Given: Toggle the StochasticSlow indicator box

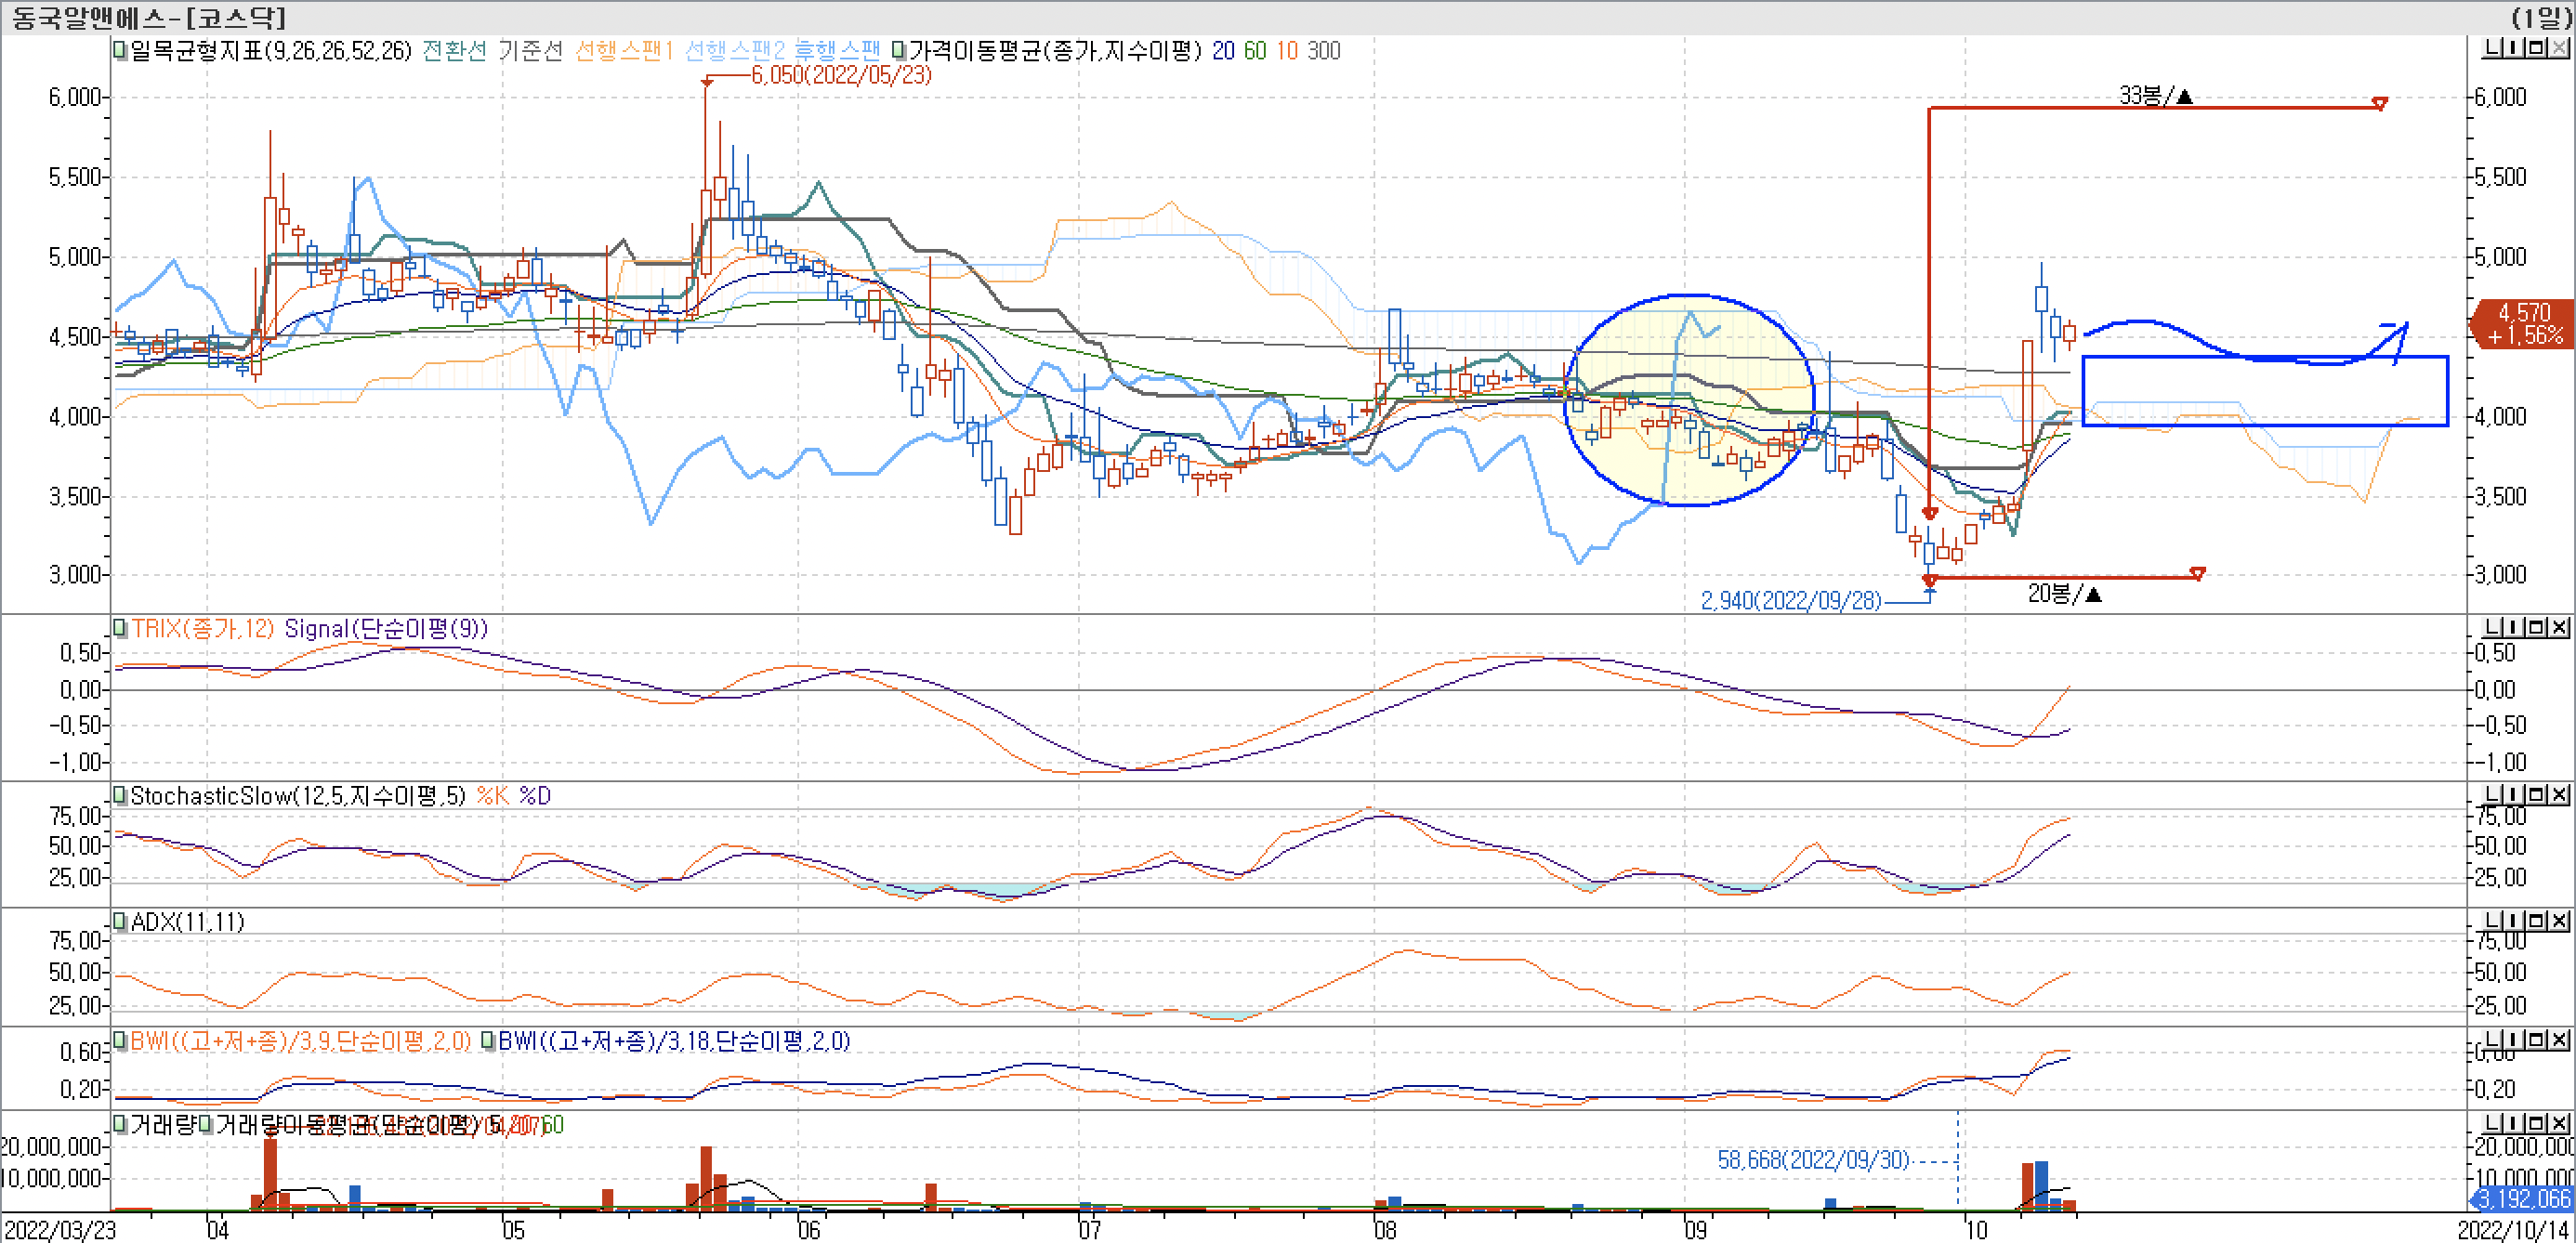Looking at the screenshot, I should pos(120,795).
